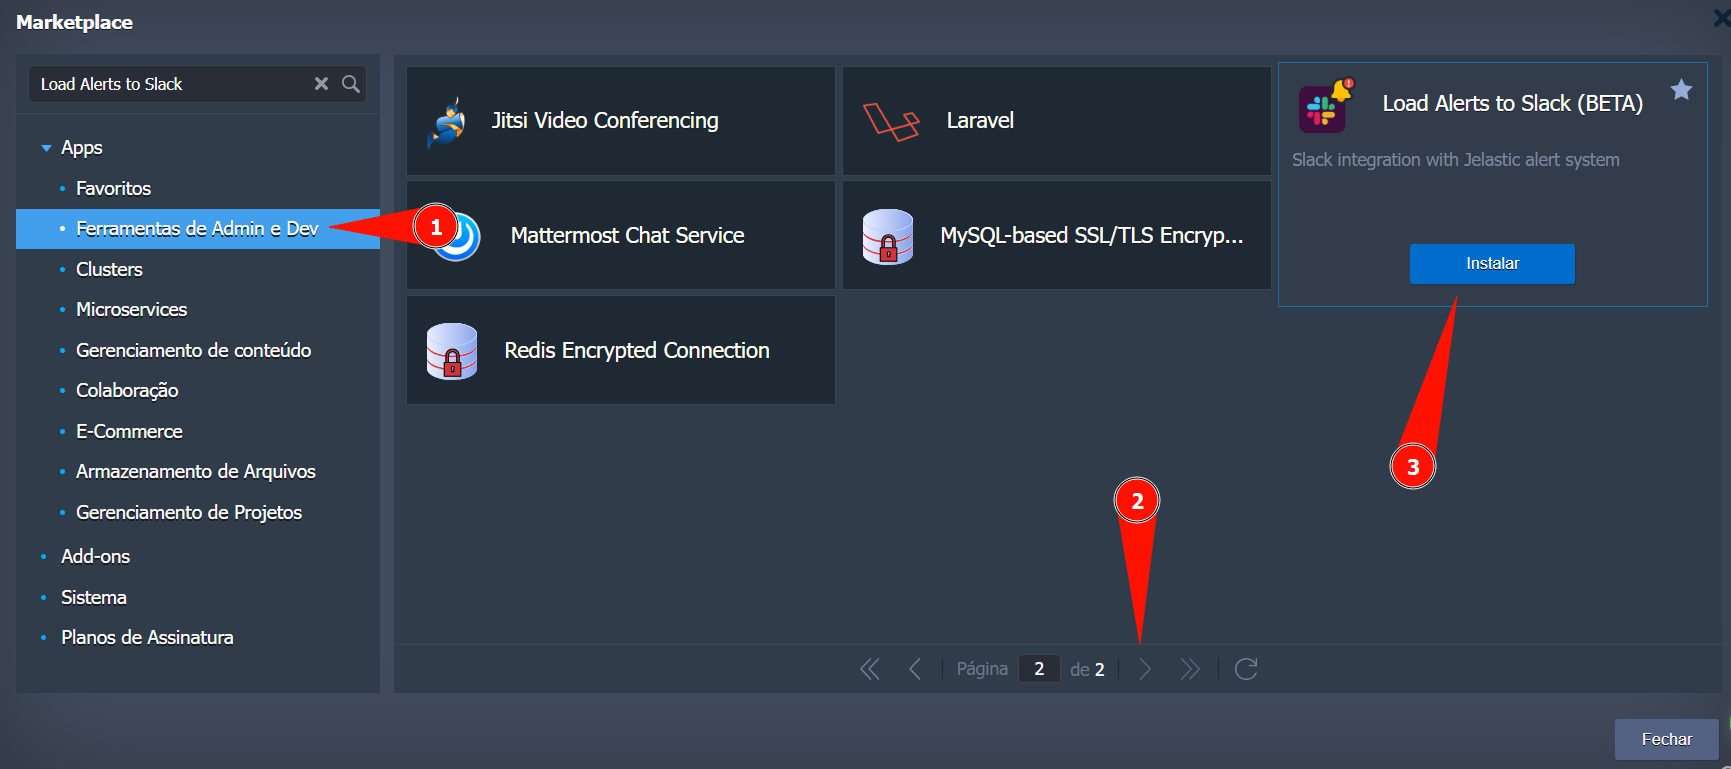Go to the first page of results
Image resolution: width=1731 pixels, height=769 pixels.
870,669
